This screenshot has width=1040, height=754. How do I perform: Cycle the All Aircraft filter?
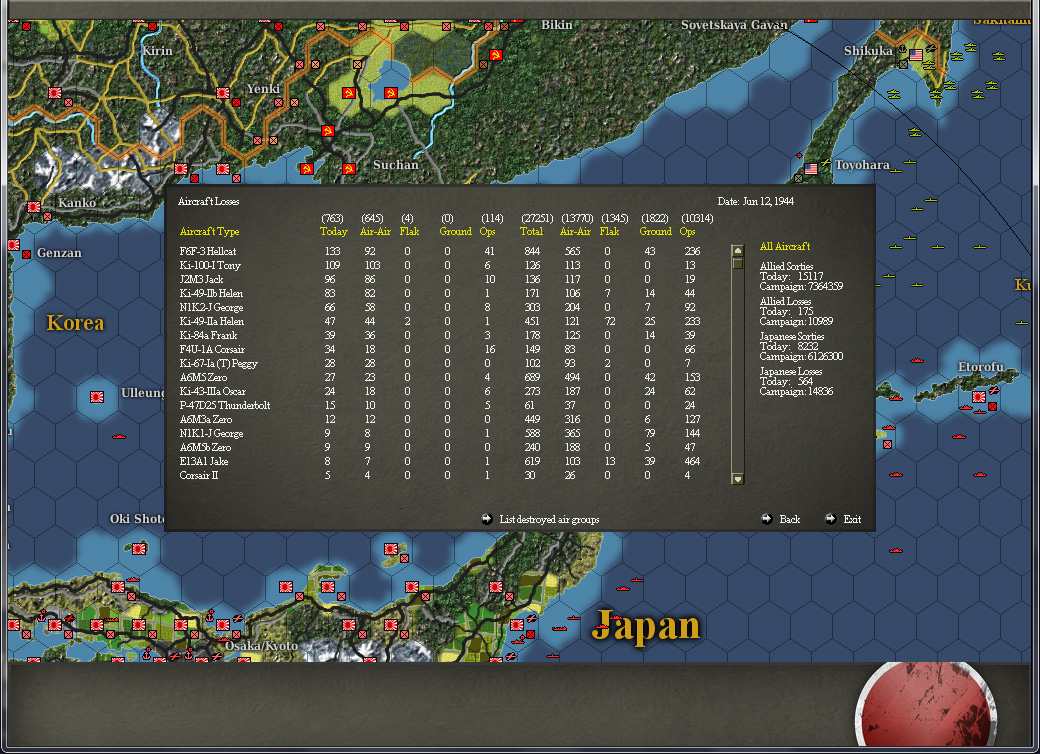785,246
